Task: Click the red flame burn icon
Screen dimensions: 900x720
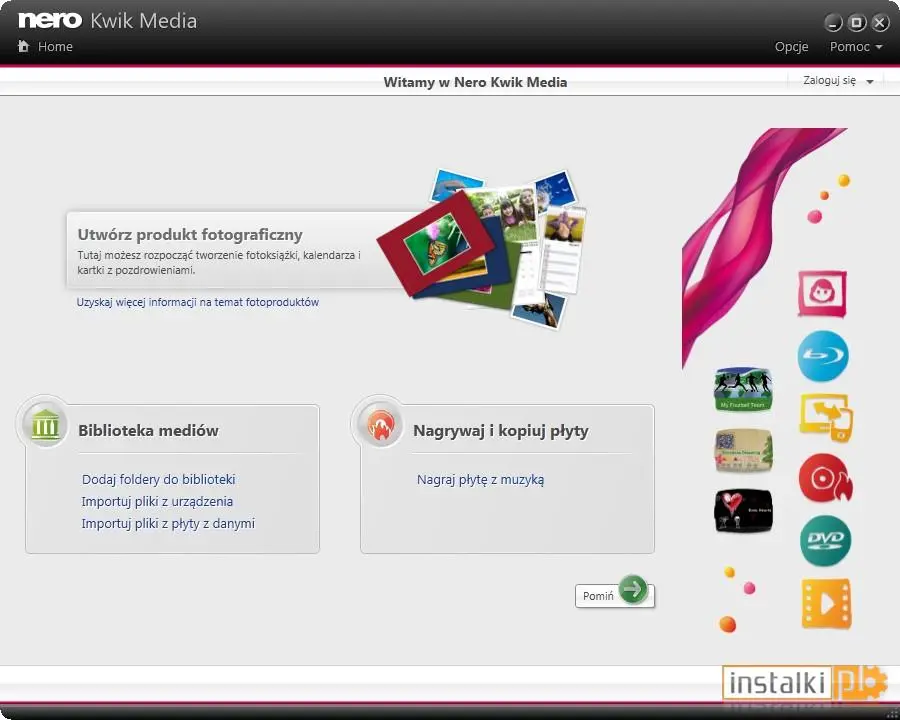Action: point(380,425)
